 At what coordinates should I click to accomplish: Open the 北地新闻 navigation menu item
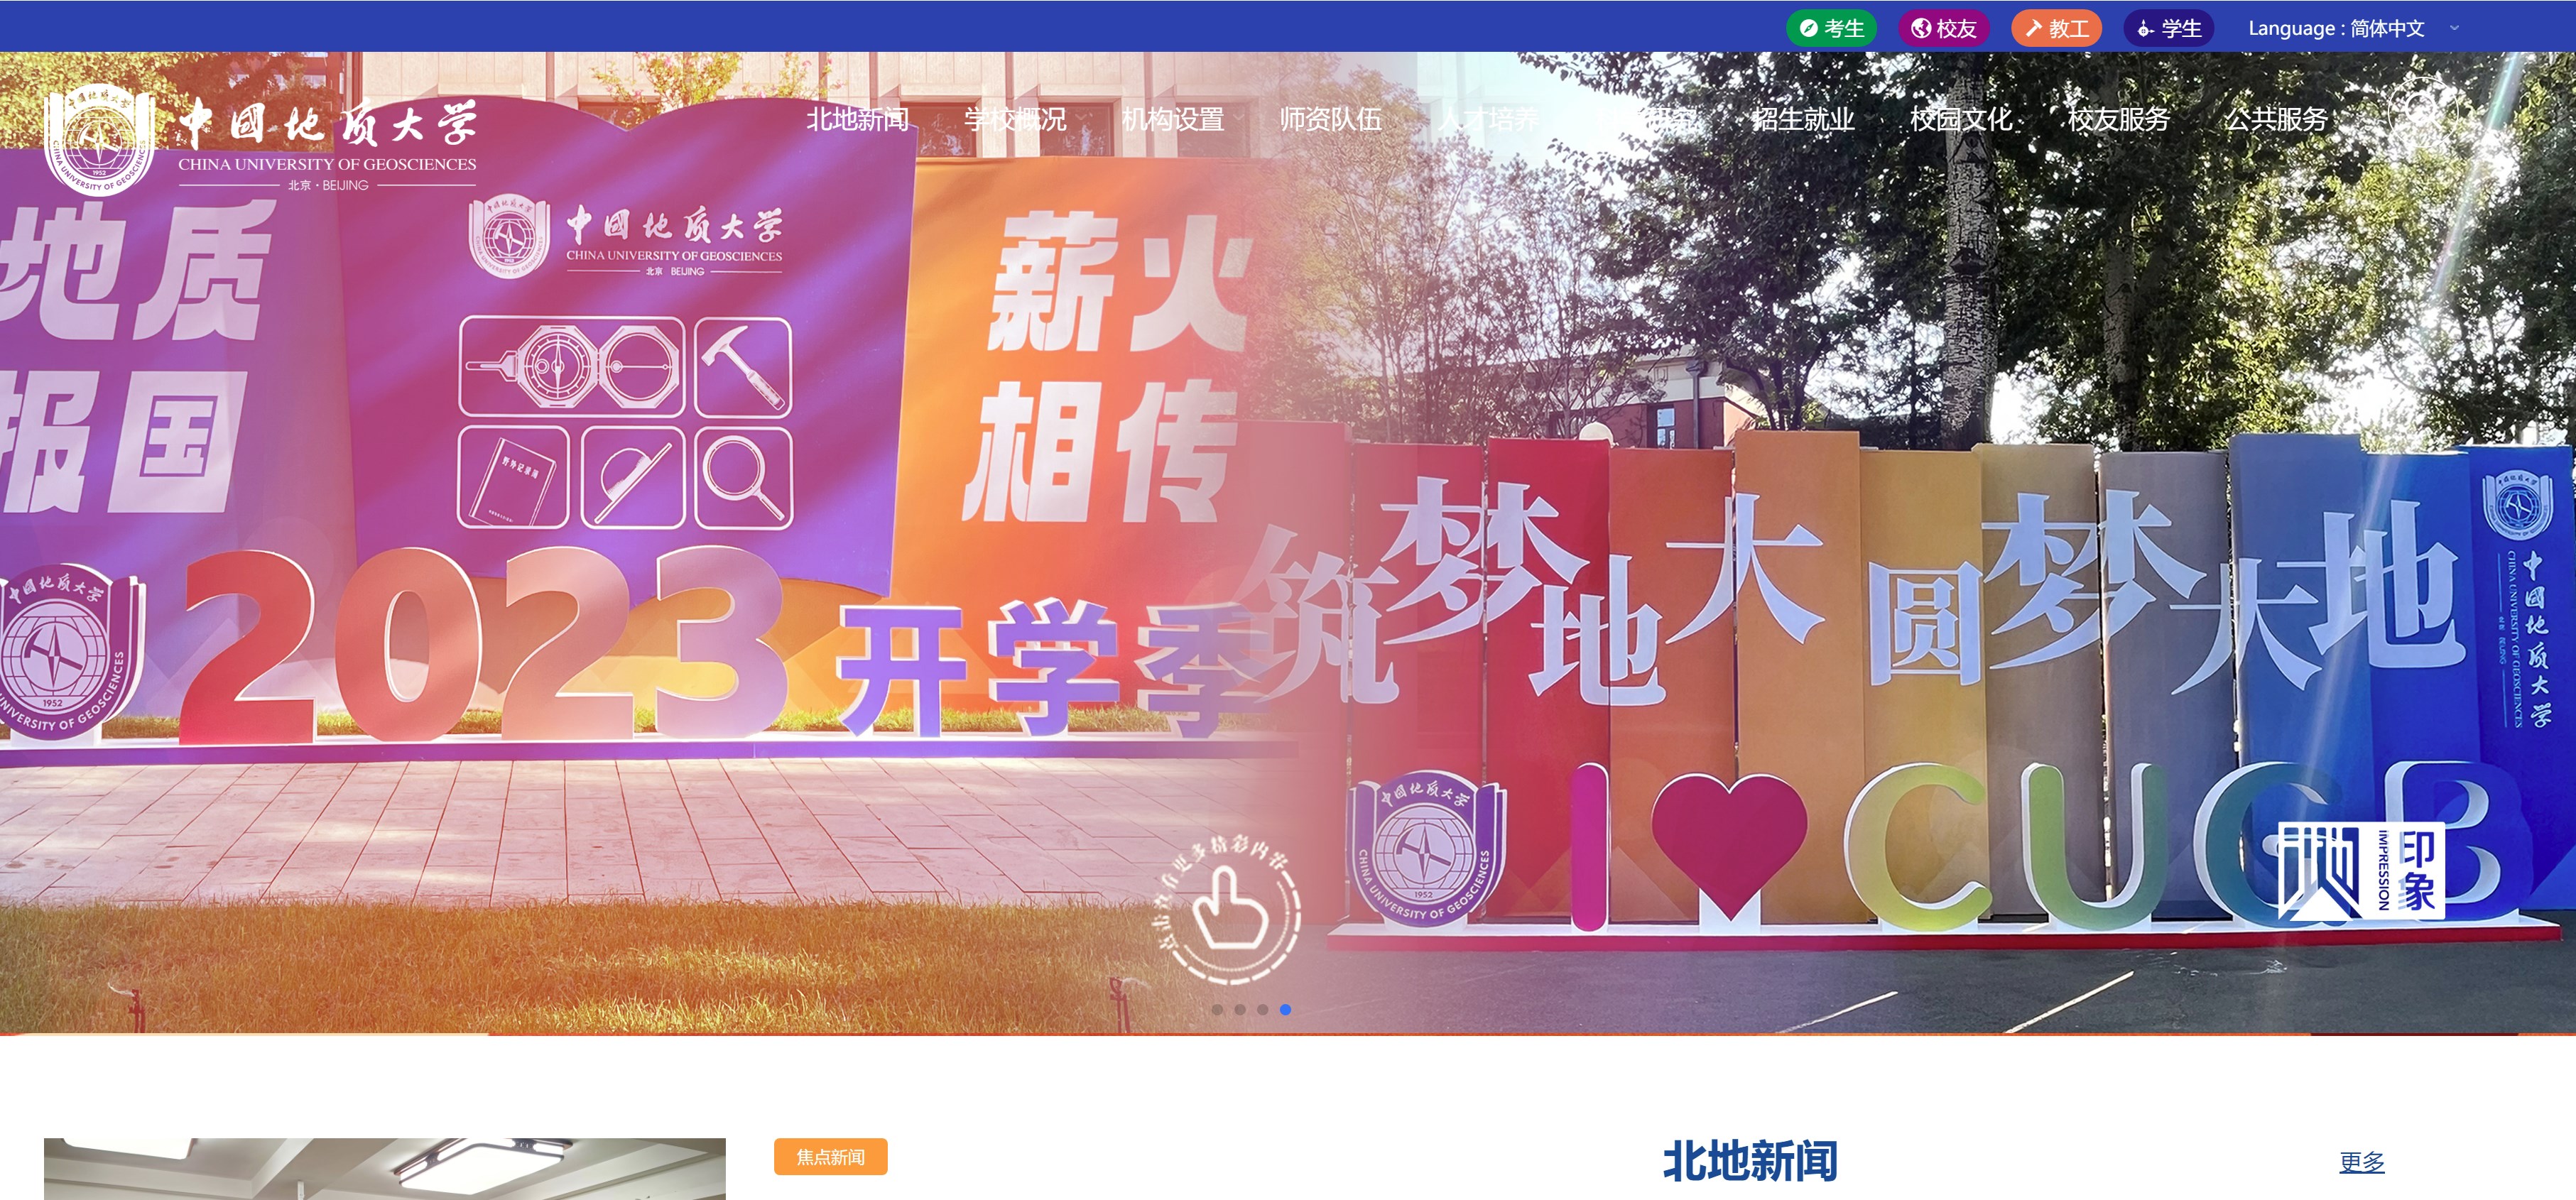click(858, 119)
